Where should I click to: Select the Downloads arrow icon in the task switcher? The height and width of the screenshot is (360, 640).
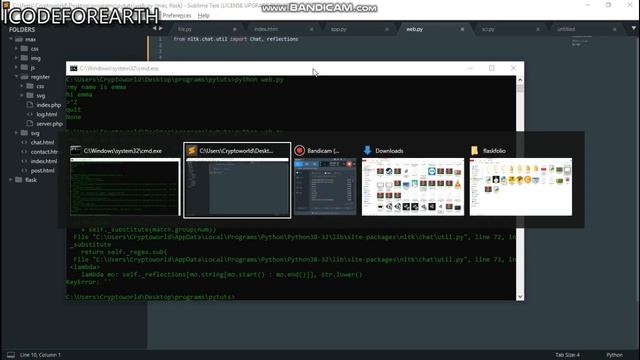tap(367, 151)
